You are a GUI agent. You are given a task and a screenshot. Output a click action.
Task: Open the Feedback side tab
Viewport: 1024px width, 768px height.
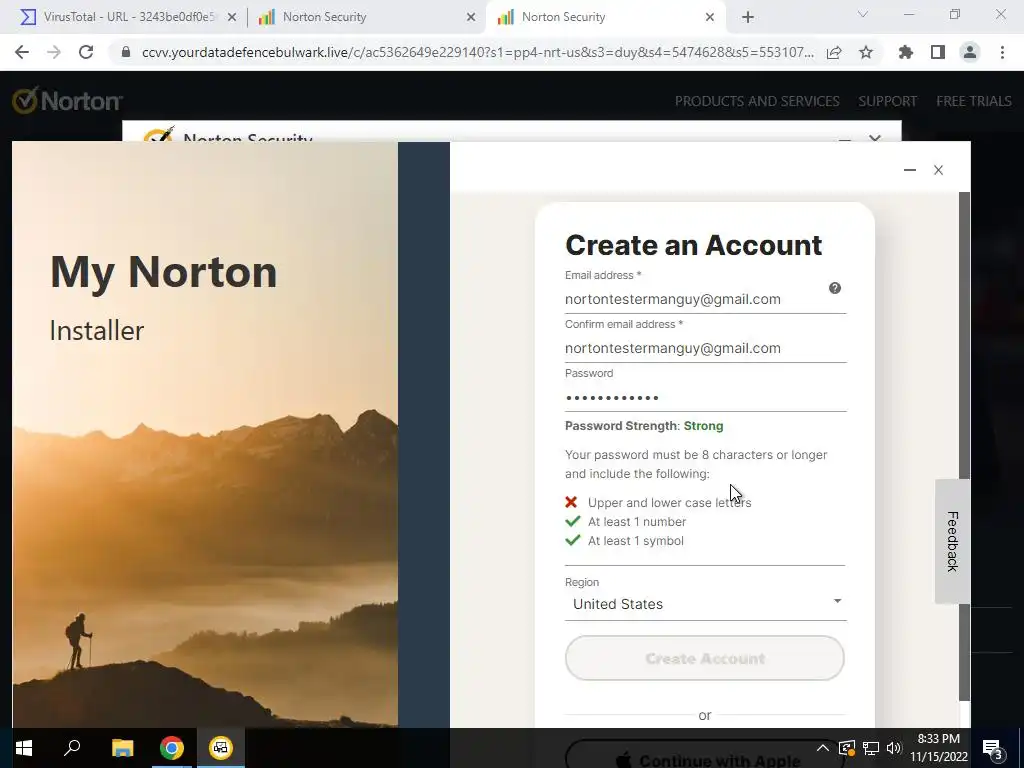pos(952,541)
